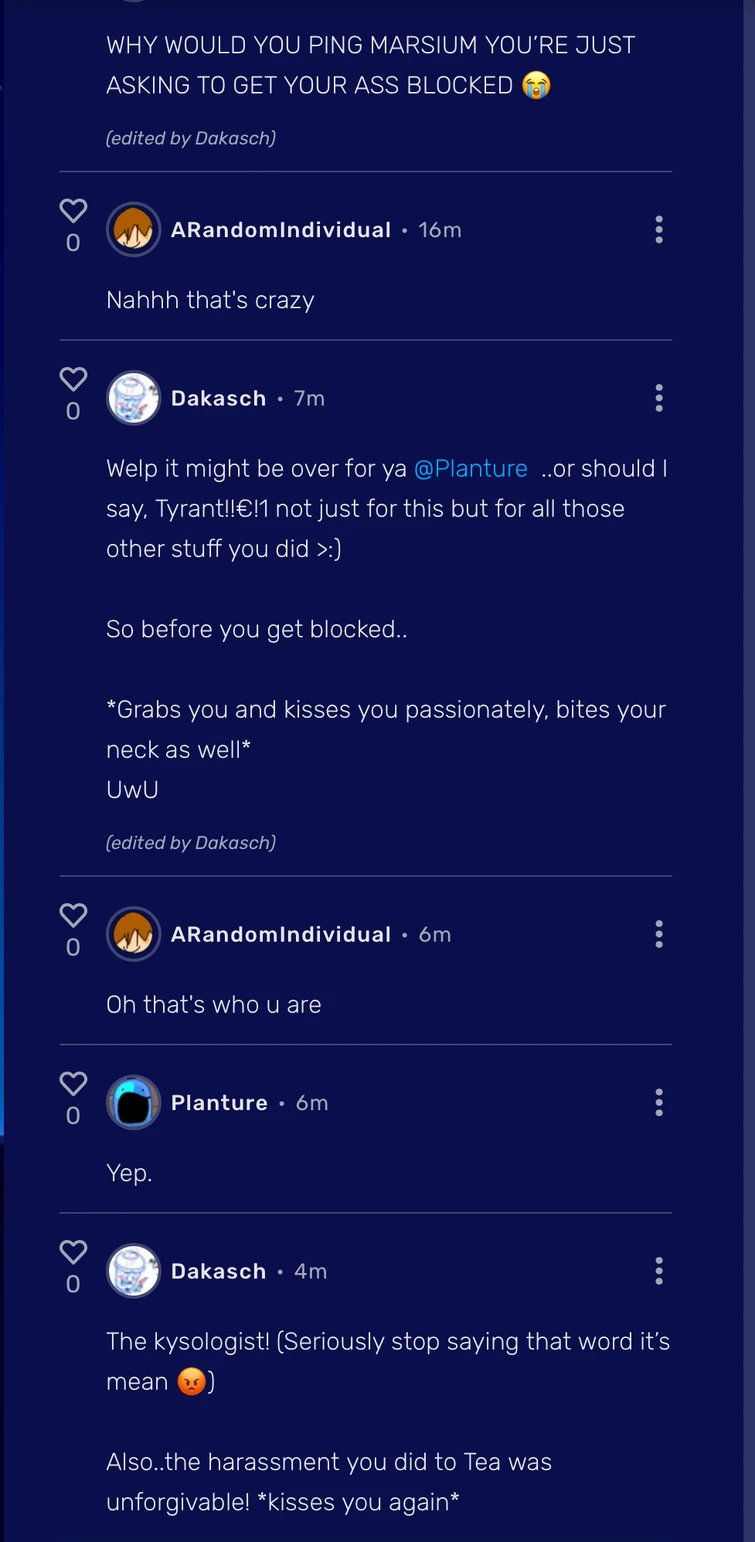The width and height of the screenshot is (755, 1542).
Task: Click the Dakasch username on the 7m comment
Action: (218, 398)
